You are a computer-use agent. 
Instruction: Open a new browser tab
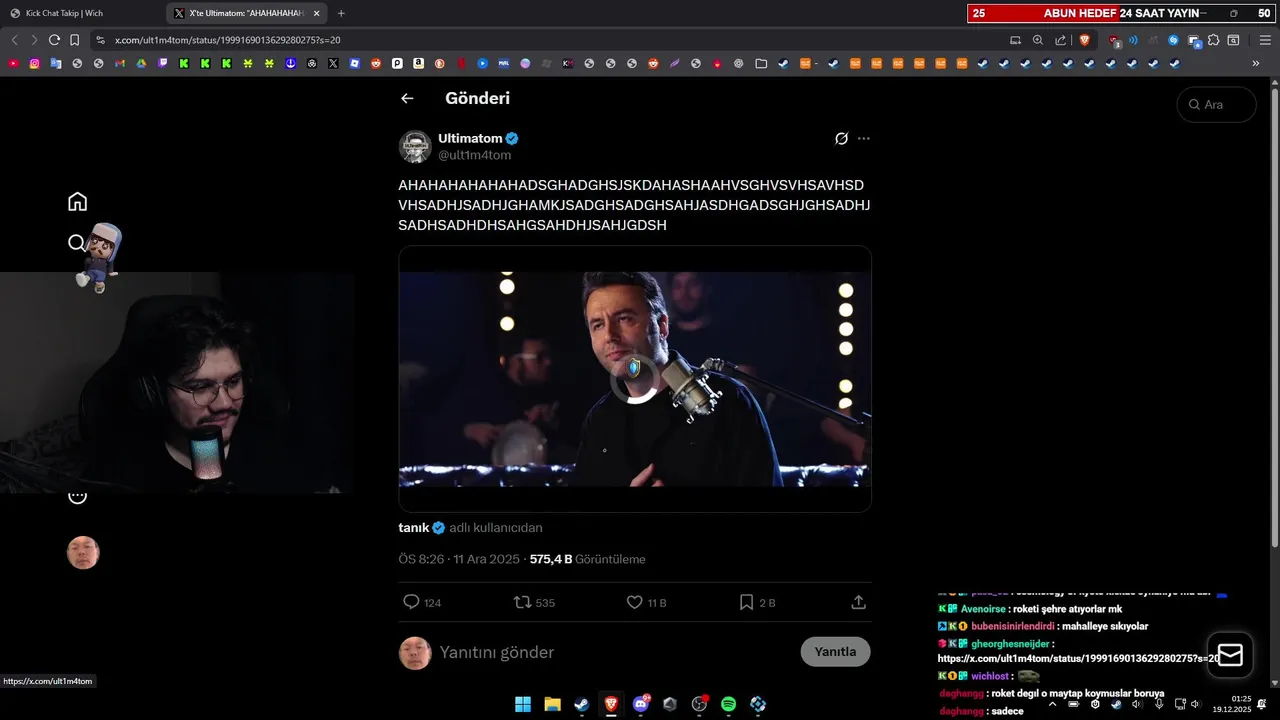341,13
